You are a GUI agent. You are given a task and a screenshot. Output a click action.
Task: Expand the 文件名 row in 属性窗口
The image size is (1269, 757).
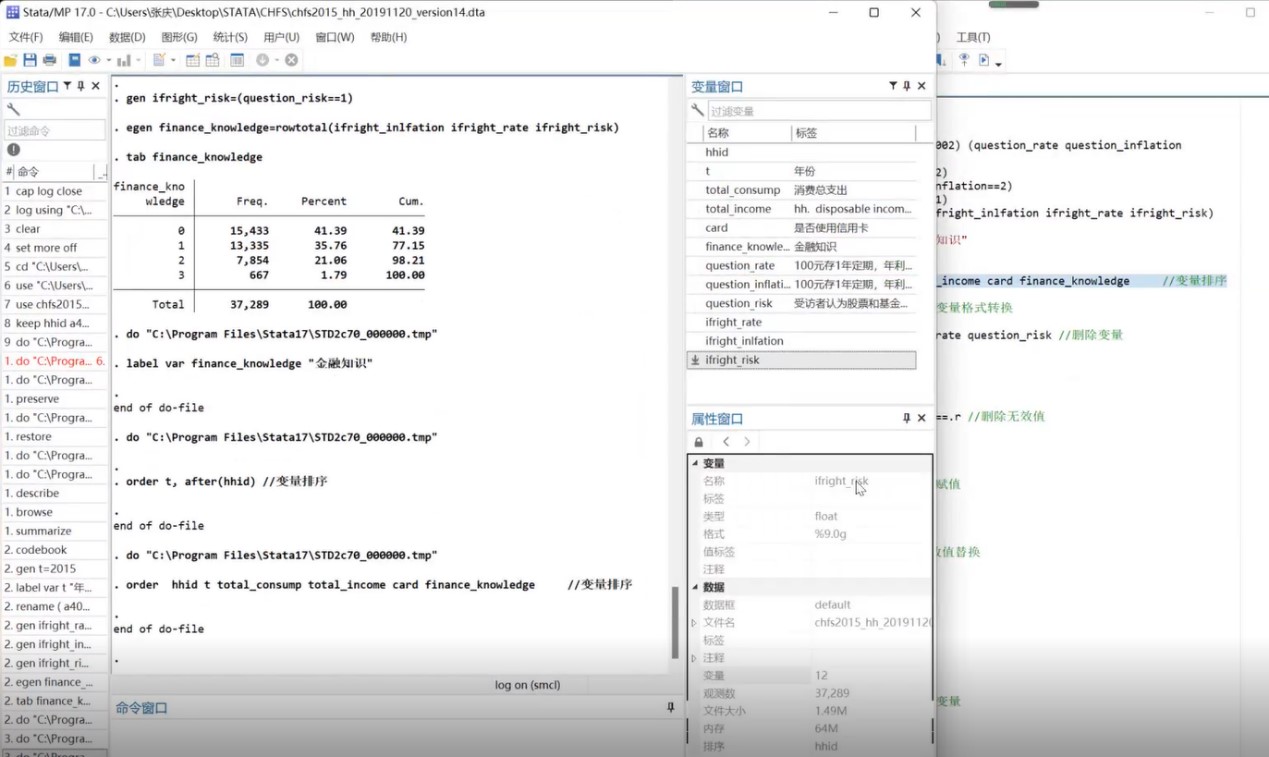[x=695, y=622]
